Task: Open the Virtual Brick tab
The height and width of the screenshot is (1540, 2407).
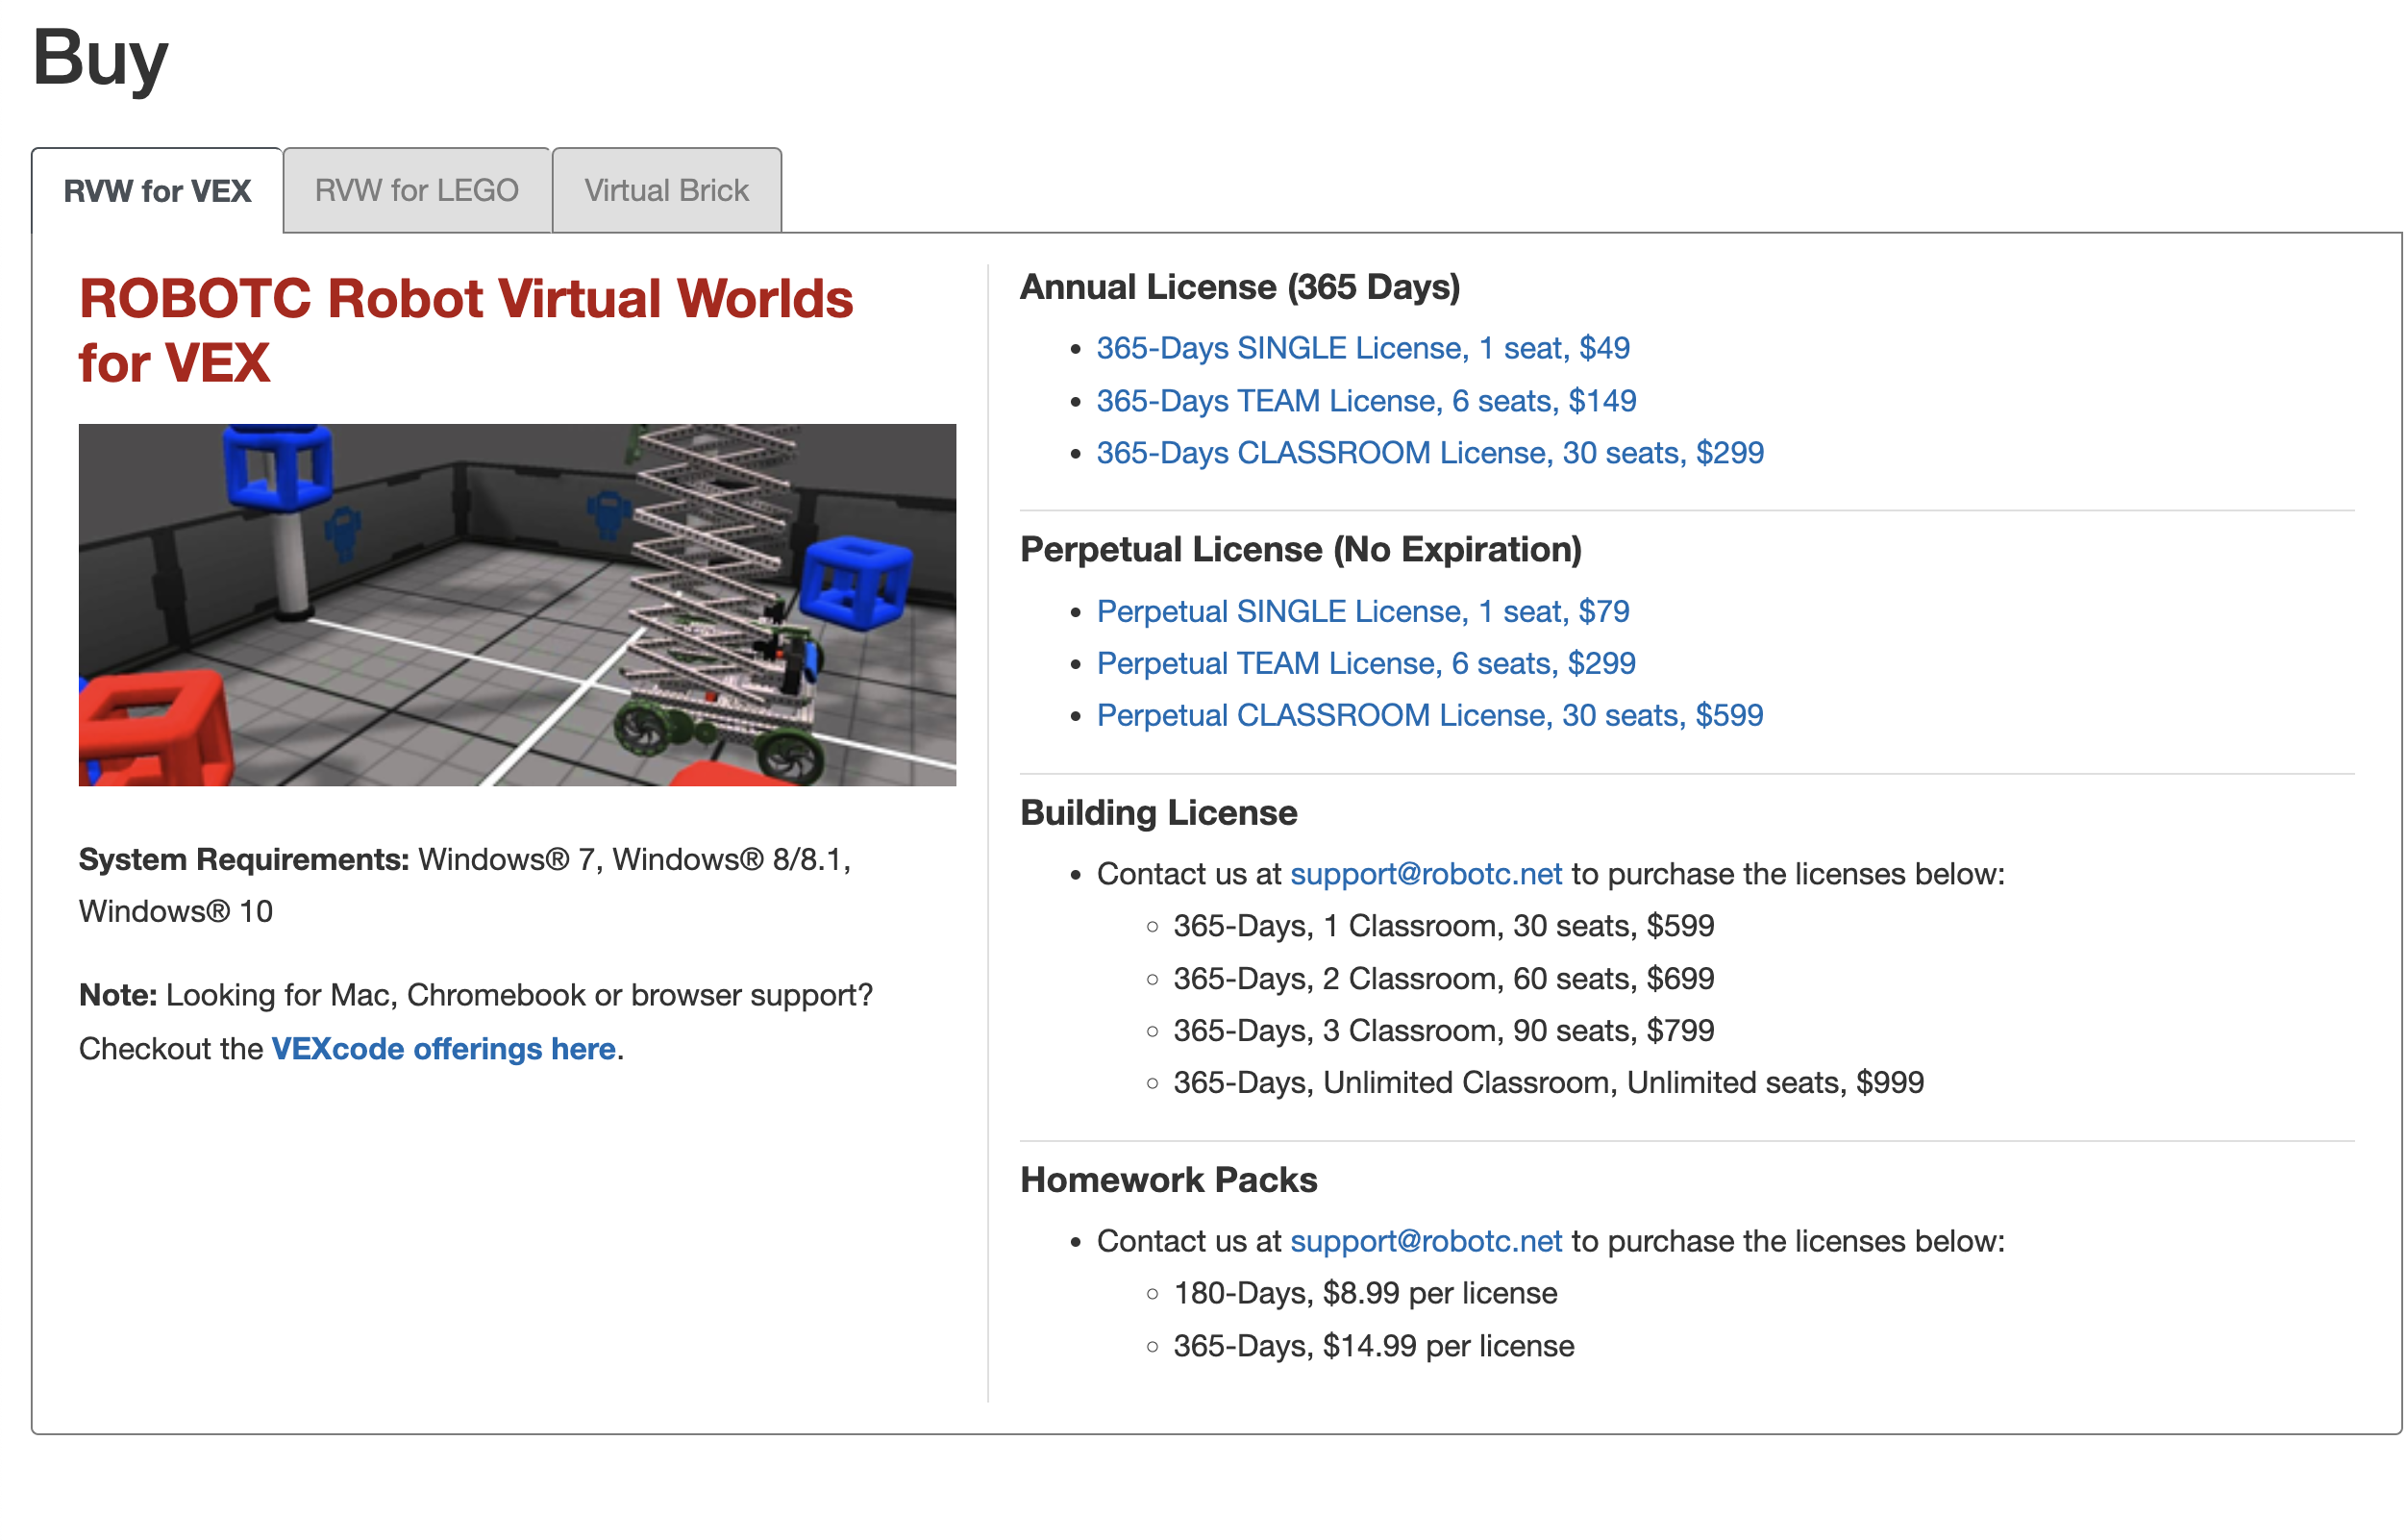Action: 666,190
